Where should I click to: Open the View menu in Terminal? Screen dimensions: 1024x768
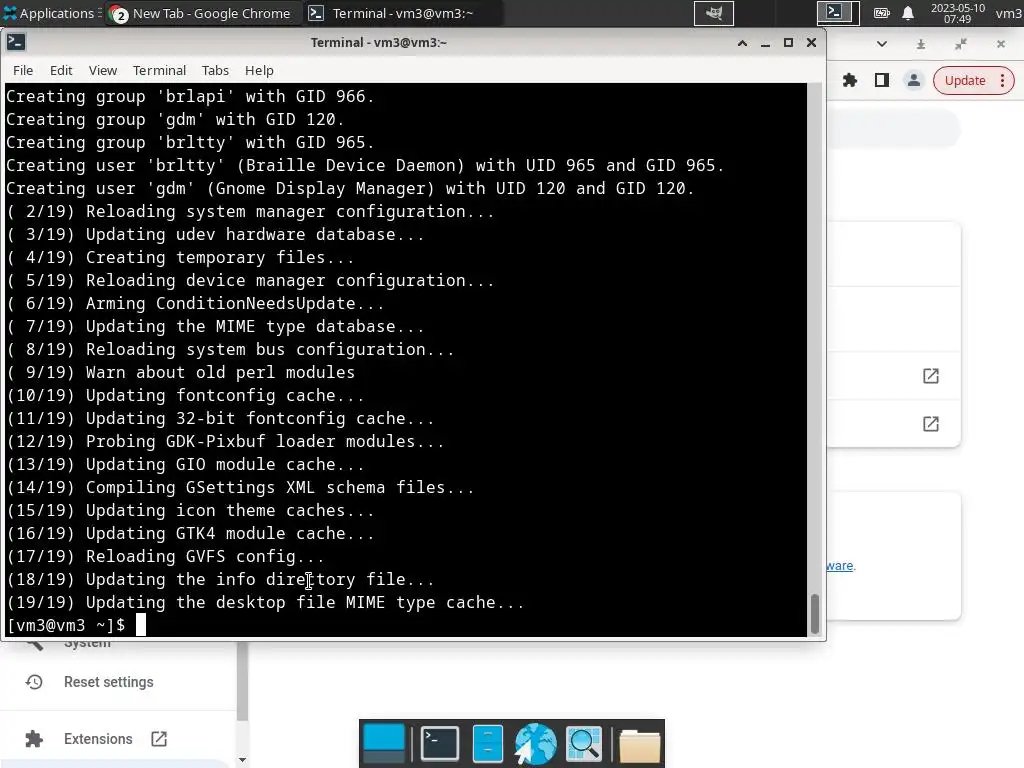(x=103, y=71)
